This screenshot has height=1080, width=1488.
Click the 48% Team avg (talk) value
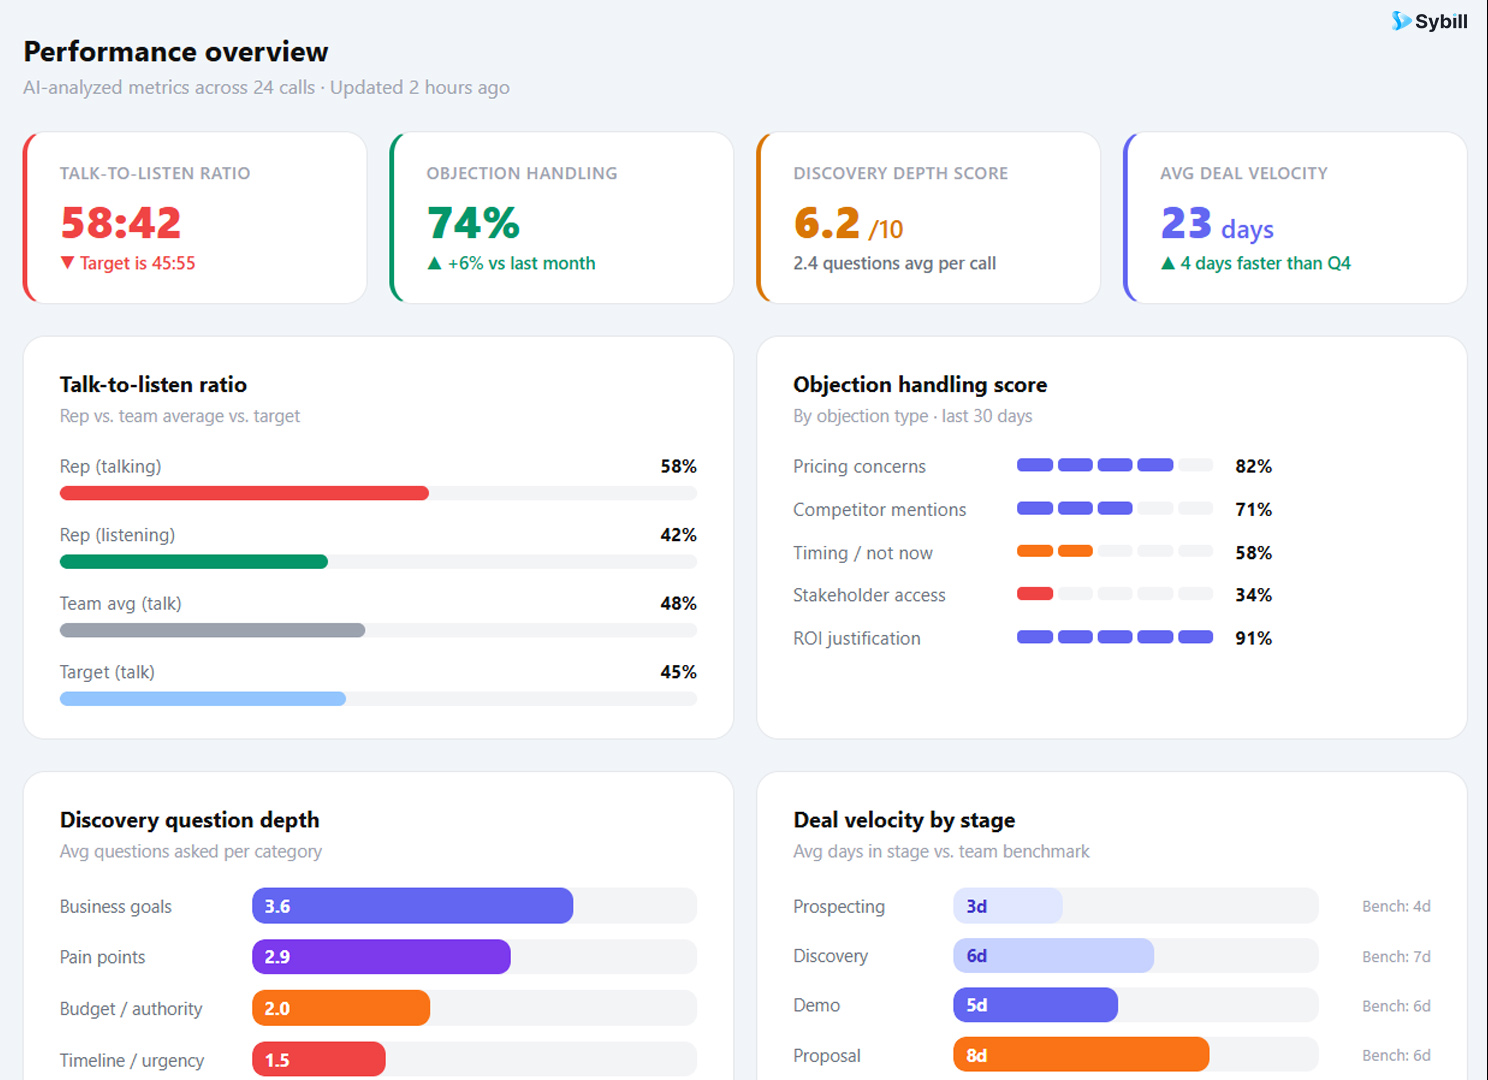click(678, 603)
